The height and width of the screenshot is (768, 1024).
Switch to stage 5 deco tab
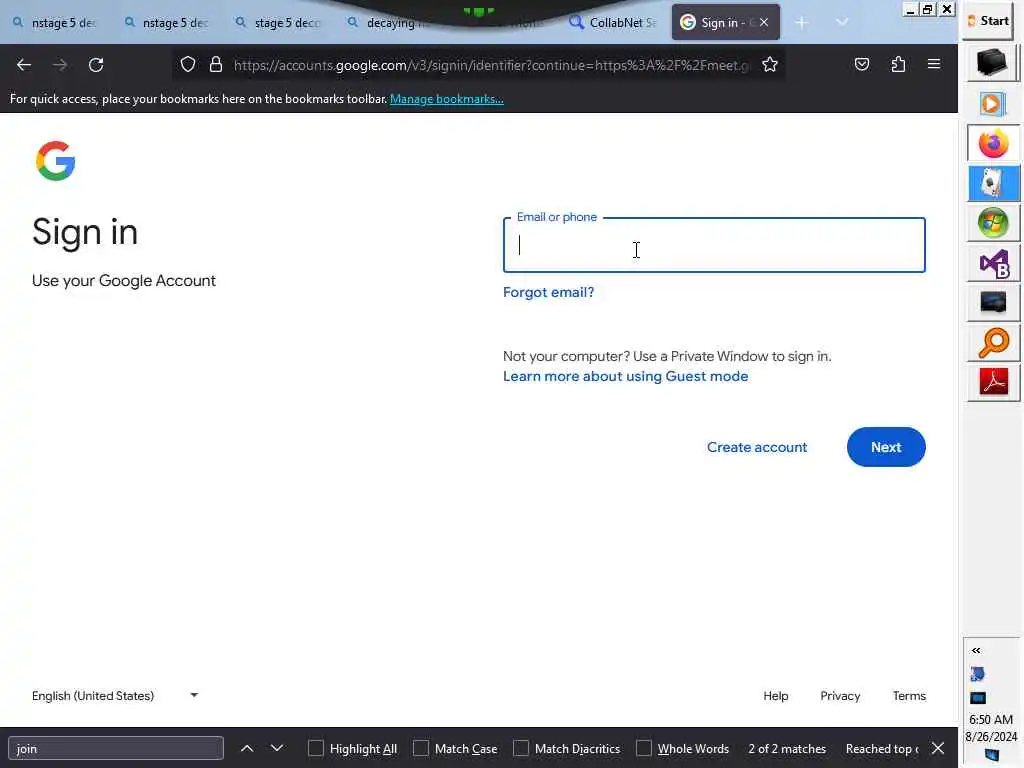(278, 23)
